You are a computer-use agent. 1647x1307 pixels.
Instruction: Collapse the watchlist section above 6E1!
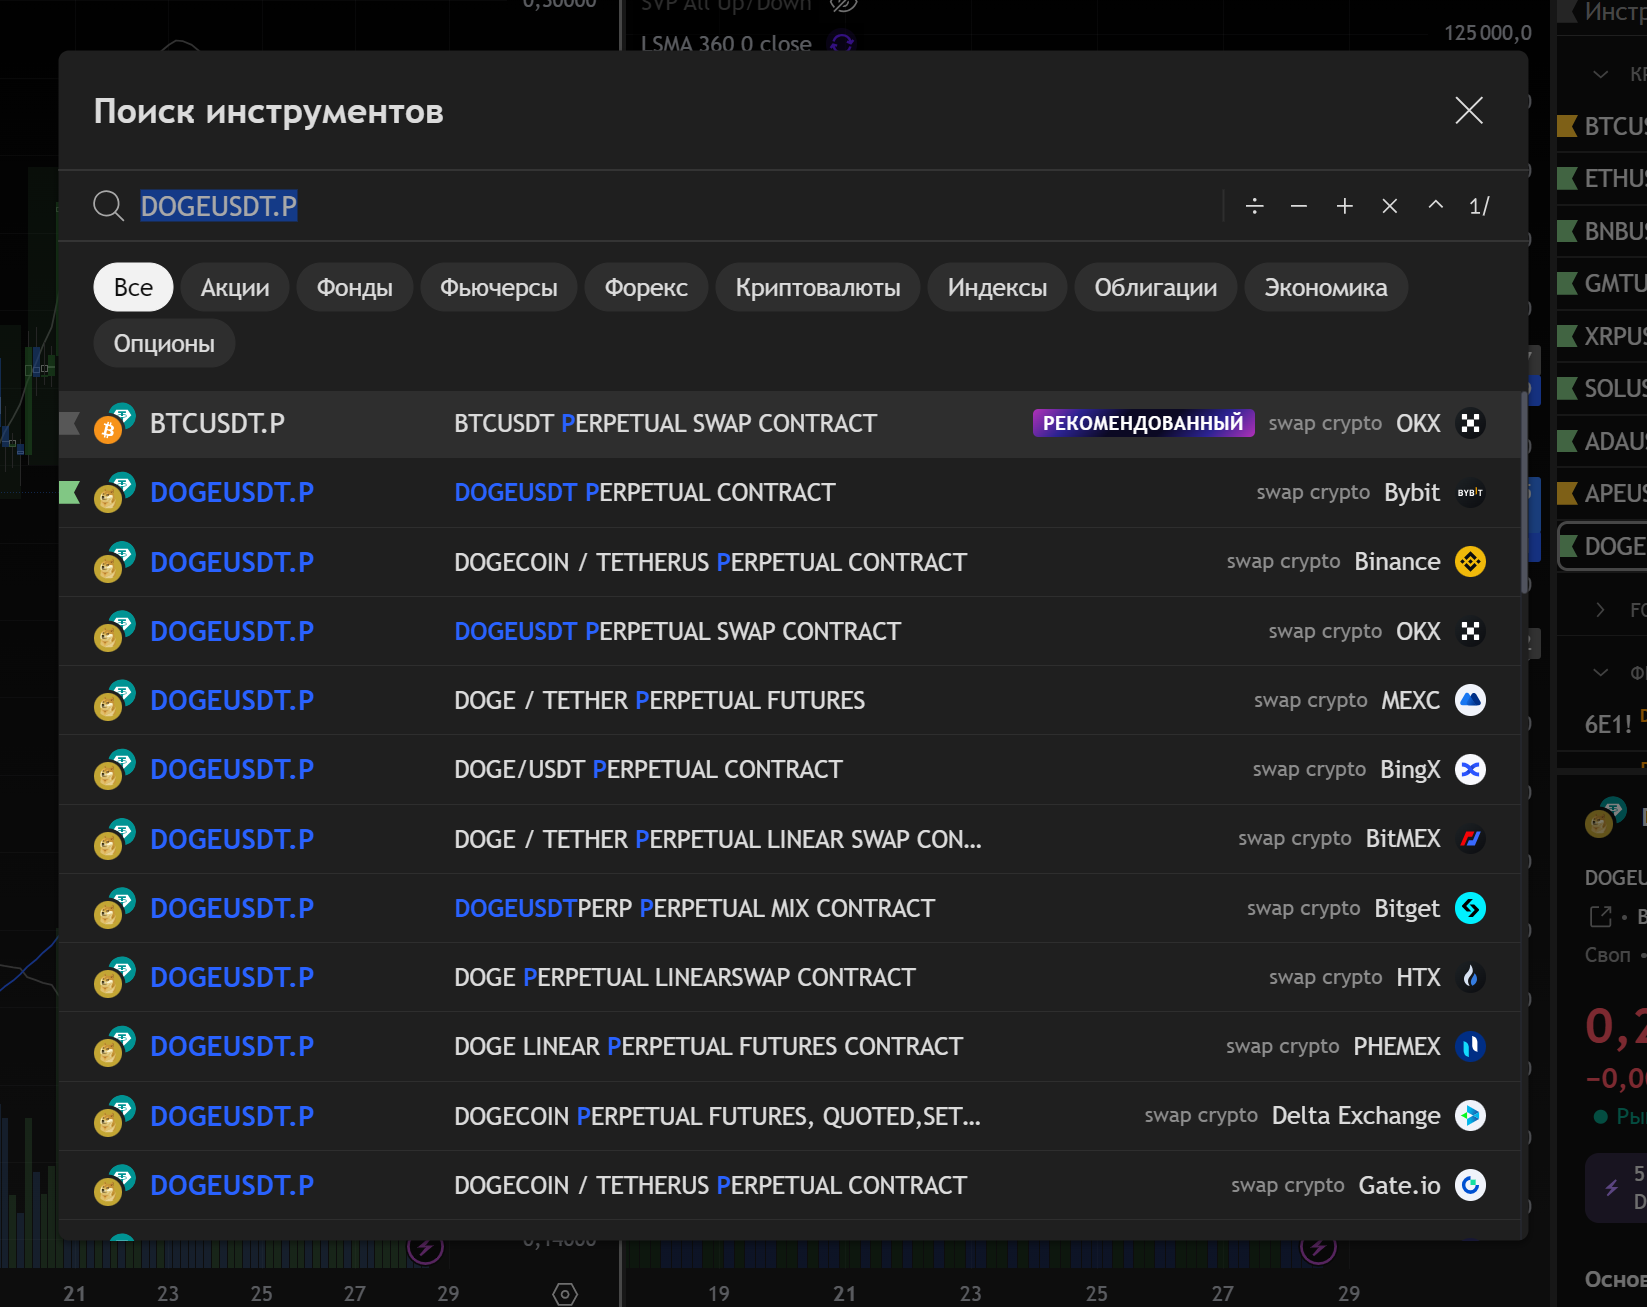[1600, 672]
